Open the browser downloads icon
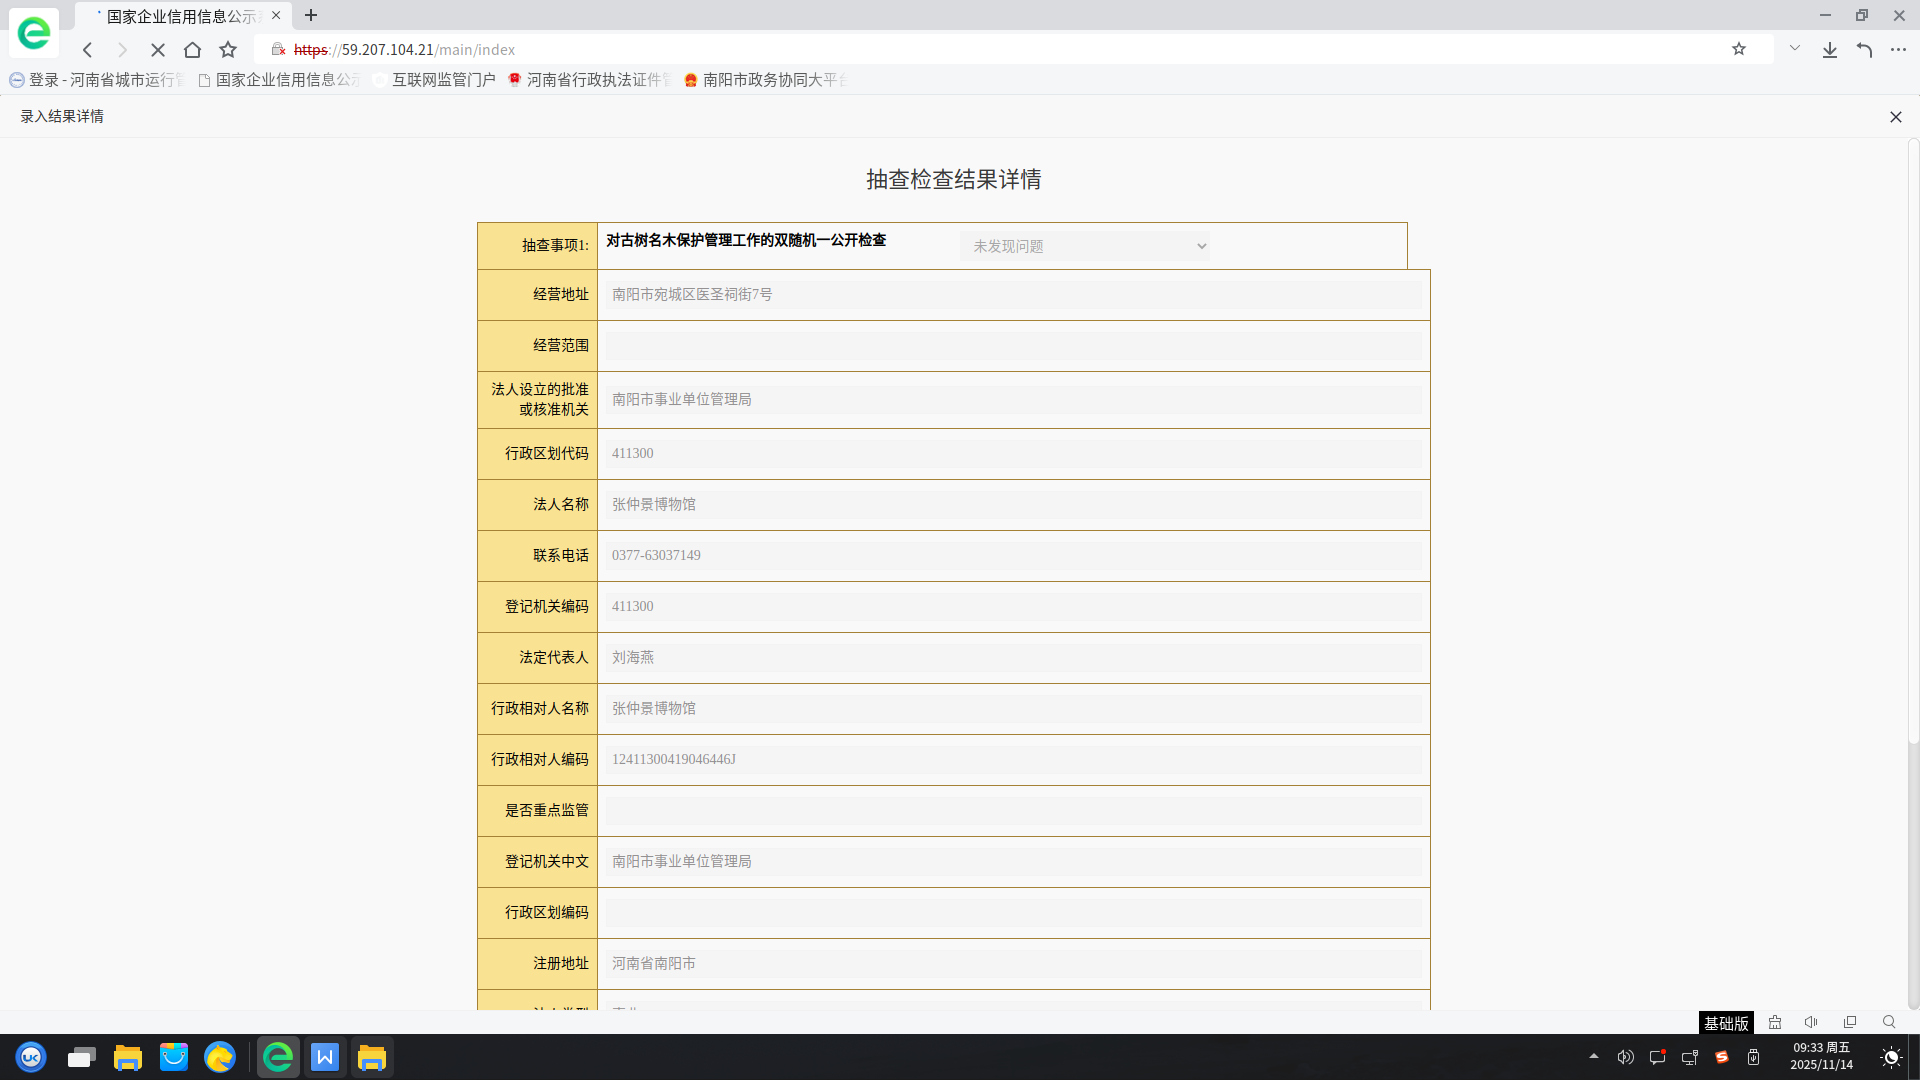Image resolution: width=1920 pixels, height=1080 pixels. (x=1829, y=50)
